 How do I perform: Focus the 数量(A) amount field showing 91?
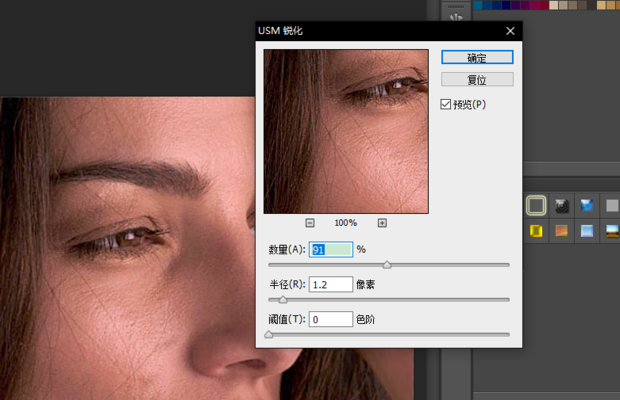[x=331, y=250]
